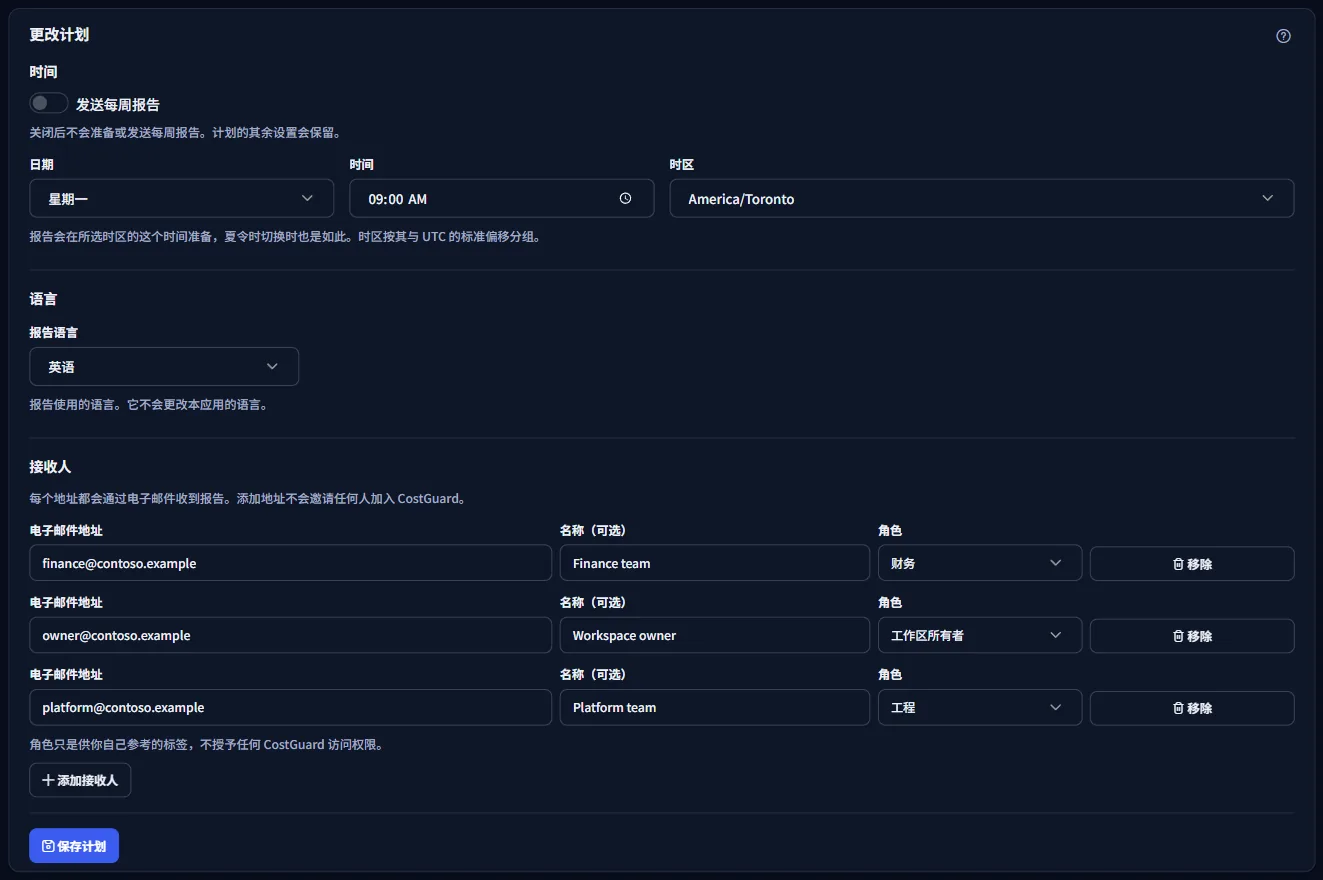Remove the platform@contoso.example recipient

[x=1192, y=707]
